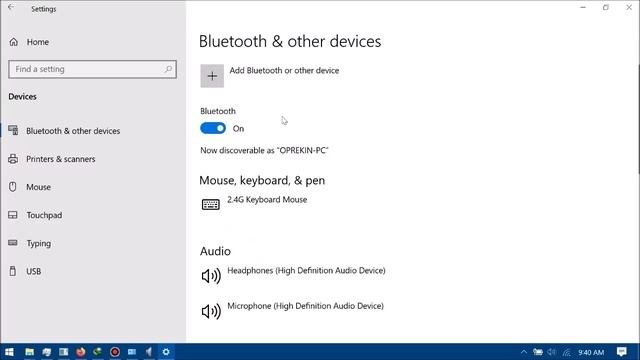Click the Printers & scanners printer icon
640x360 pixels.
point(13,159)
